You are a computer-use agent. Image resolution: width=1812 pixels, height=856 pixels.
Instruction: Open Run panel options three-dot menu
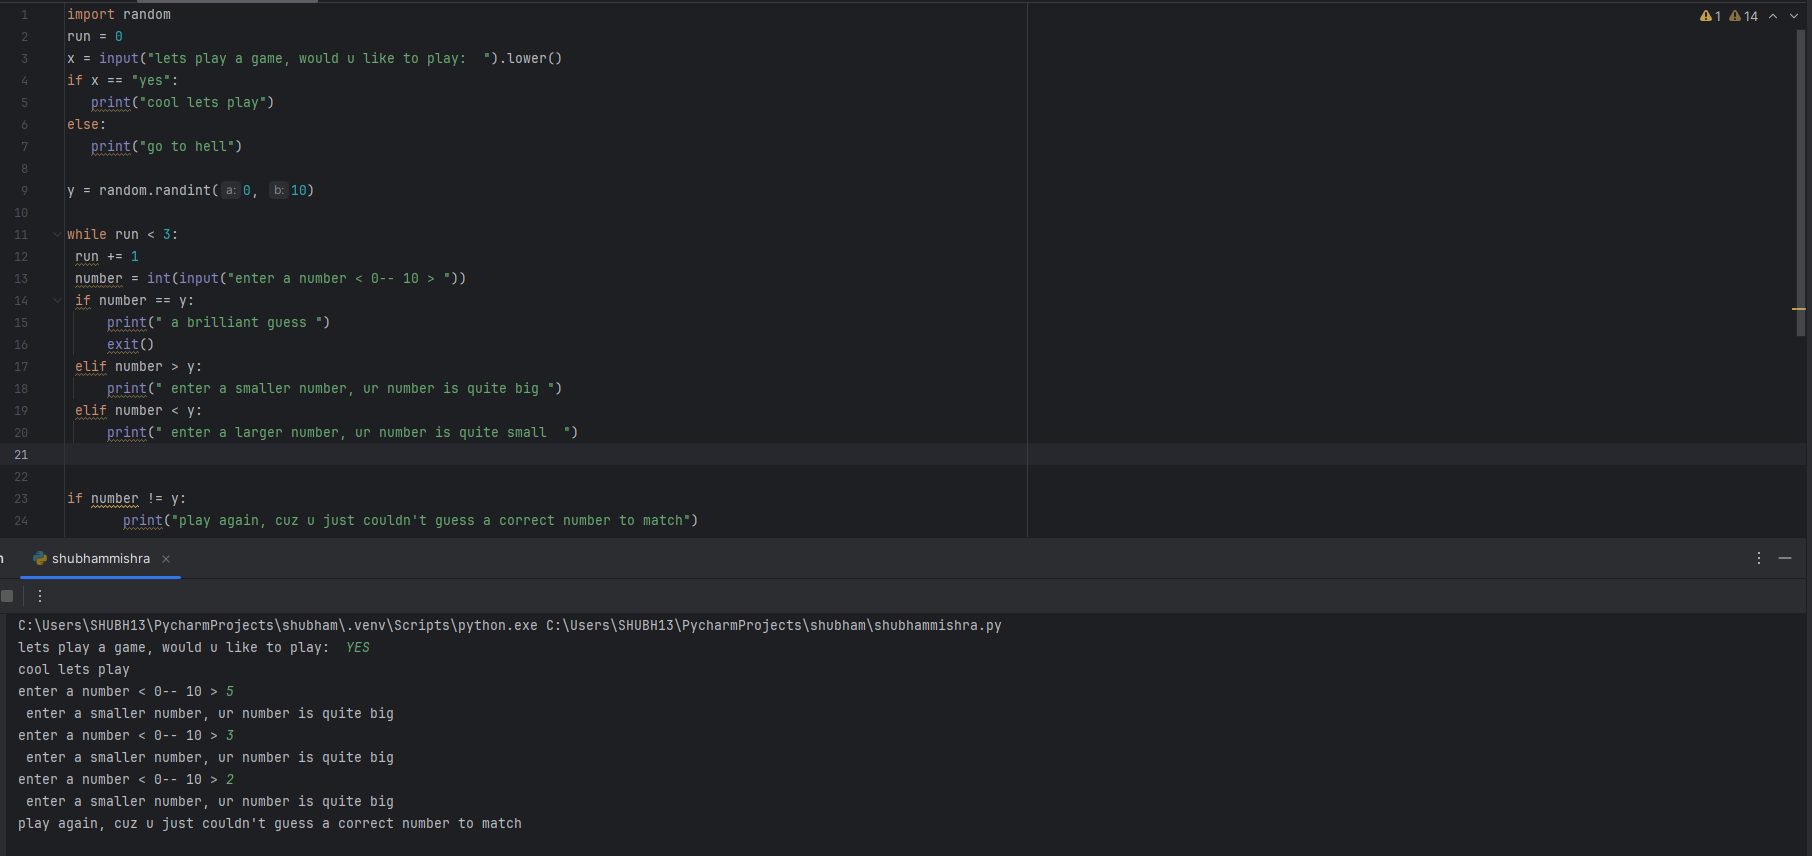1759,558
